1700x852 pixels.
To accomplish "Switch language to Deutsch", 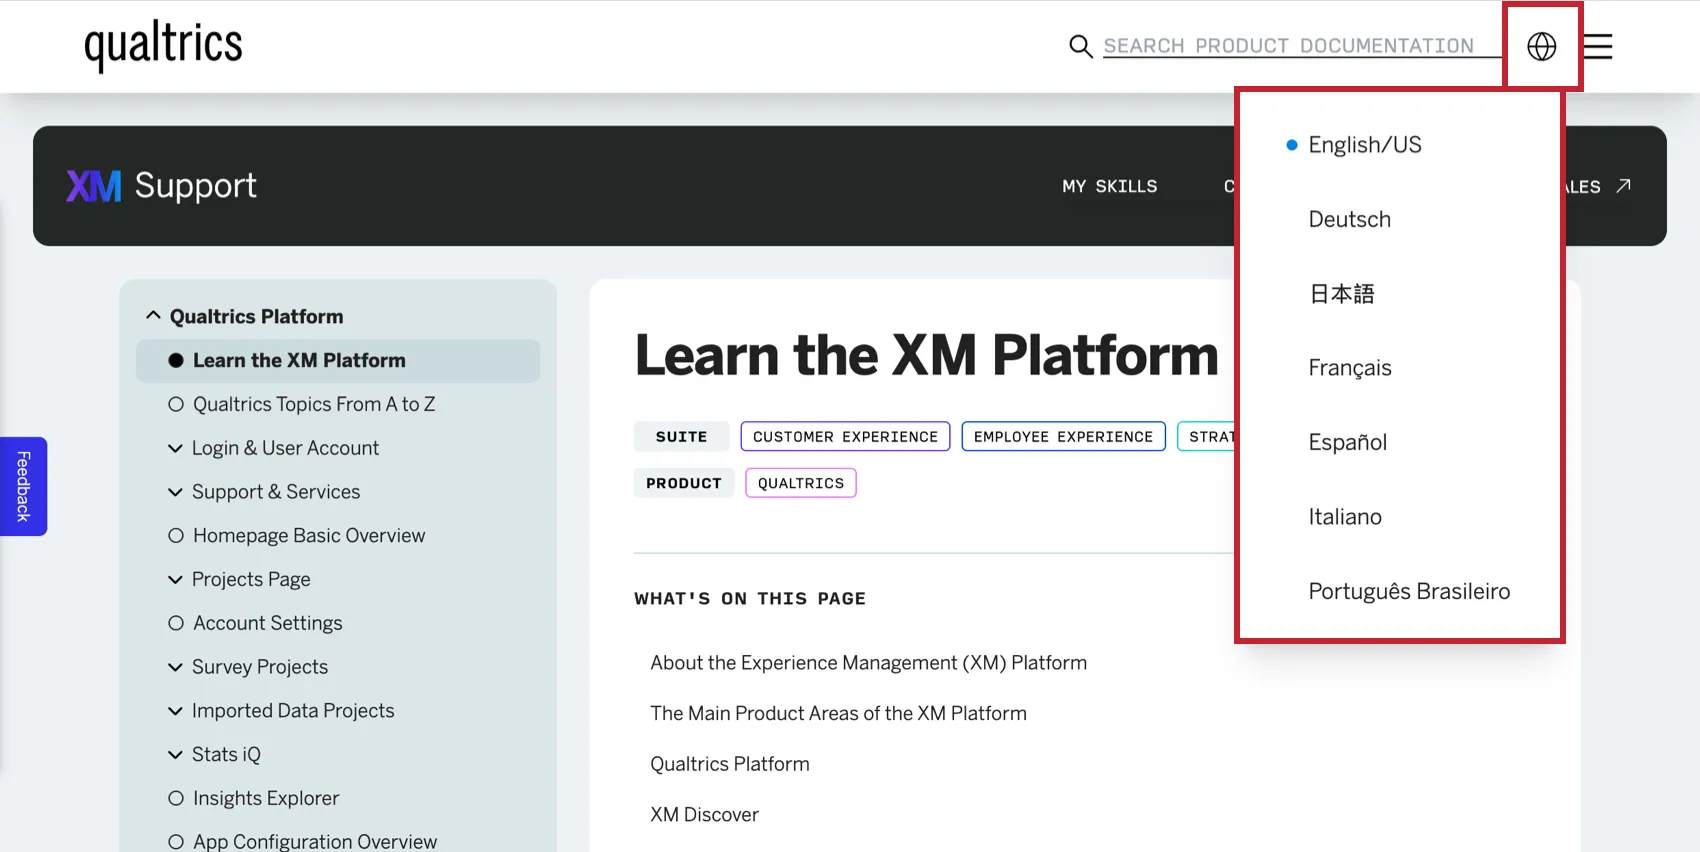I will [1349, 219].
